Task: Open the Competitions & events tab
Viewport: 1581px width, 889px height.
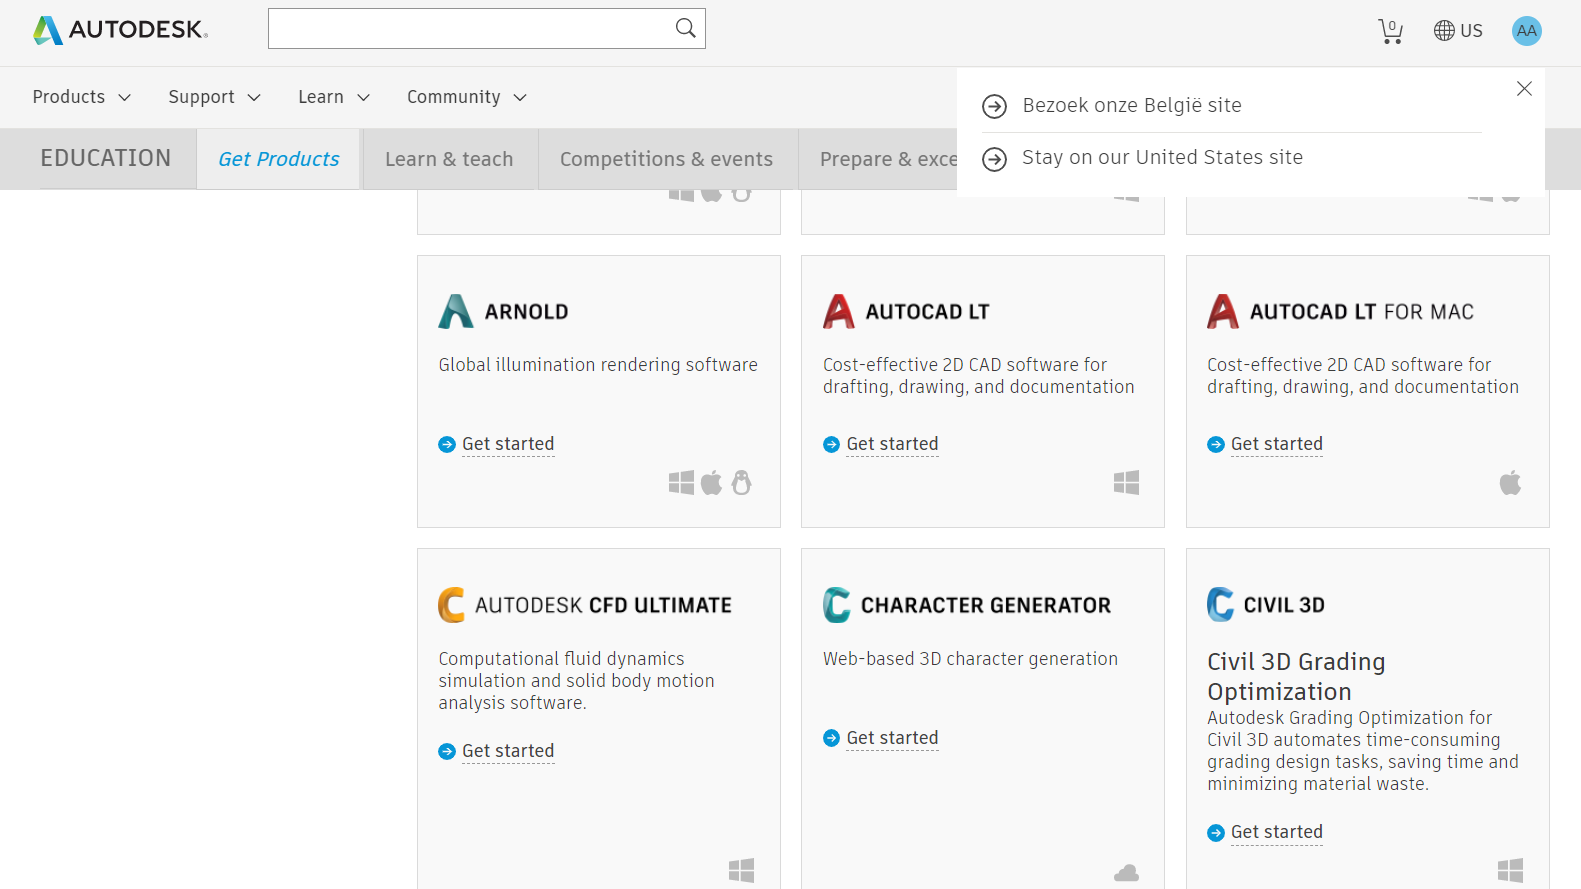Action: point(666,159)
